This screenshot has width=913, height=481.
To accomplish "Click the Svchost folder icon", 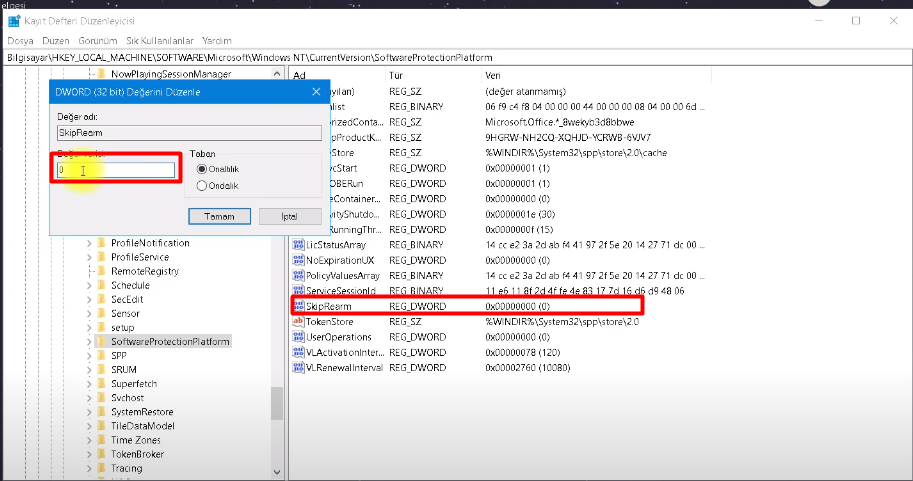I will click(x=101, y=398).
